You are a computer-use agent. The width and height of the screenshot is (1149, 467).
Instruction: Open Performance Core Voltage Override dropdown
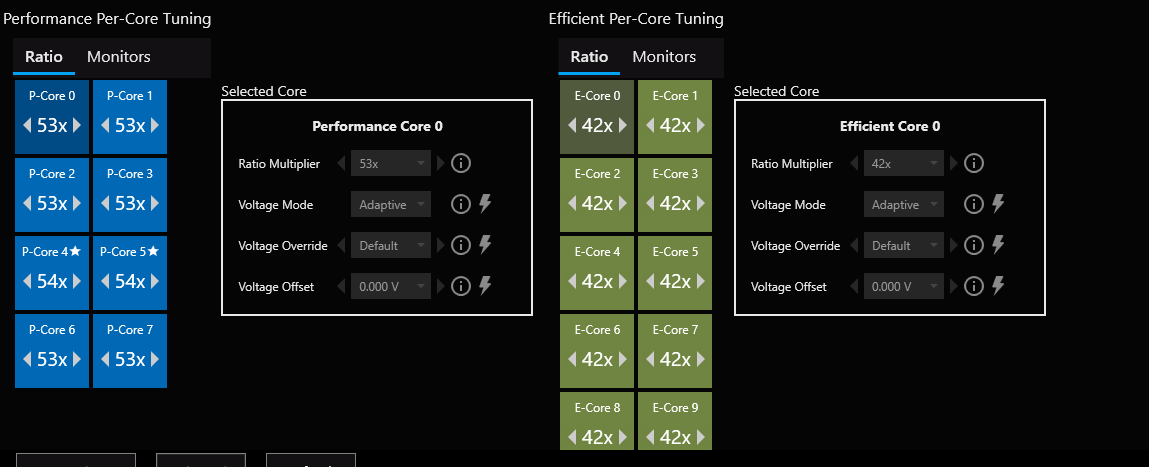point(391,246)
